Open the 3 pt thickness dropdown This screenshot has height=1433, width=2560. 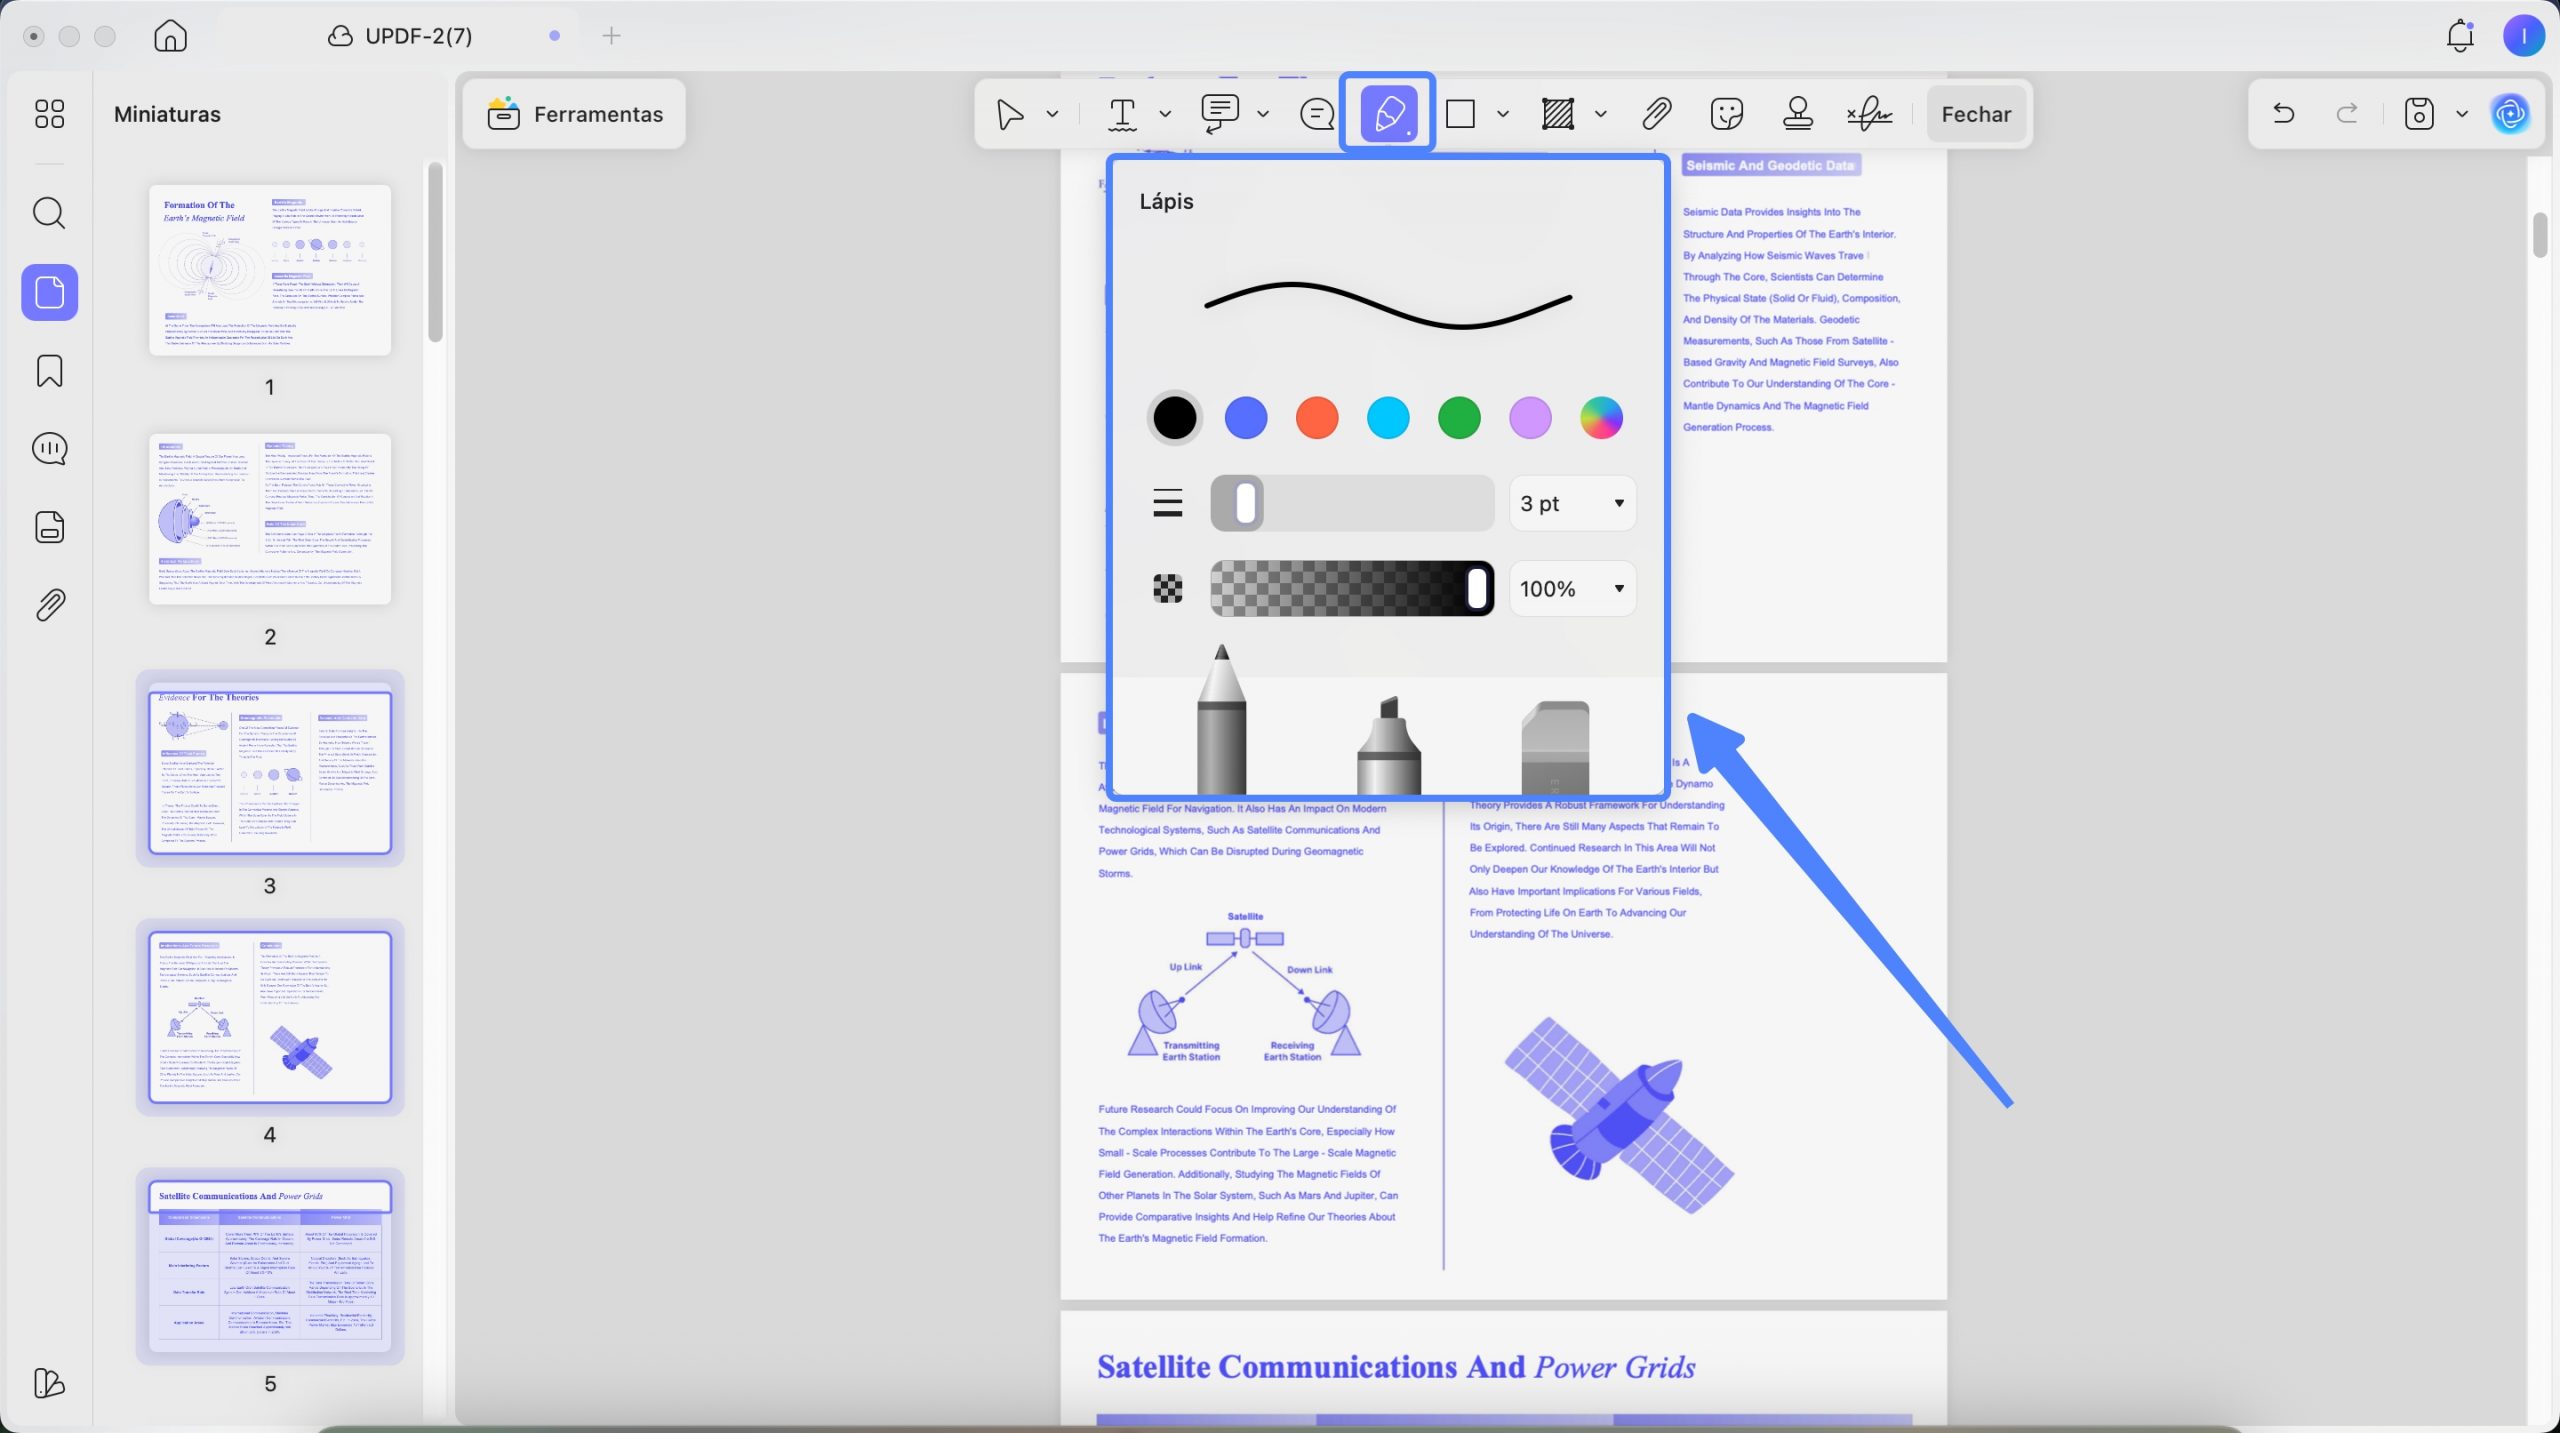(x=1572, y=503)
